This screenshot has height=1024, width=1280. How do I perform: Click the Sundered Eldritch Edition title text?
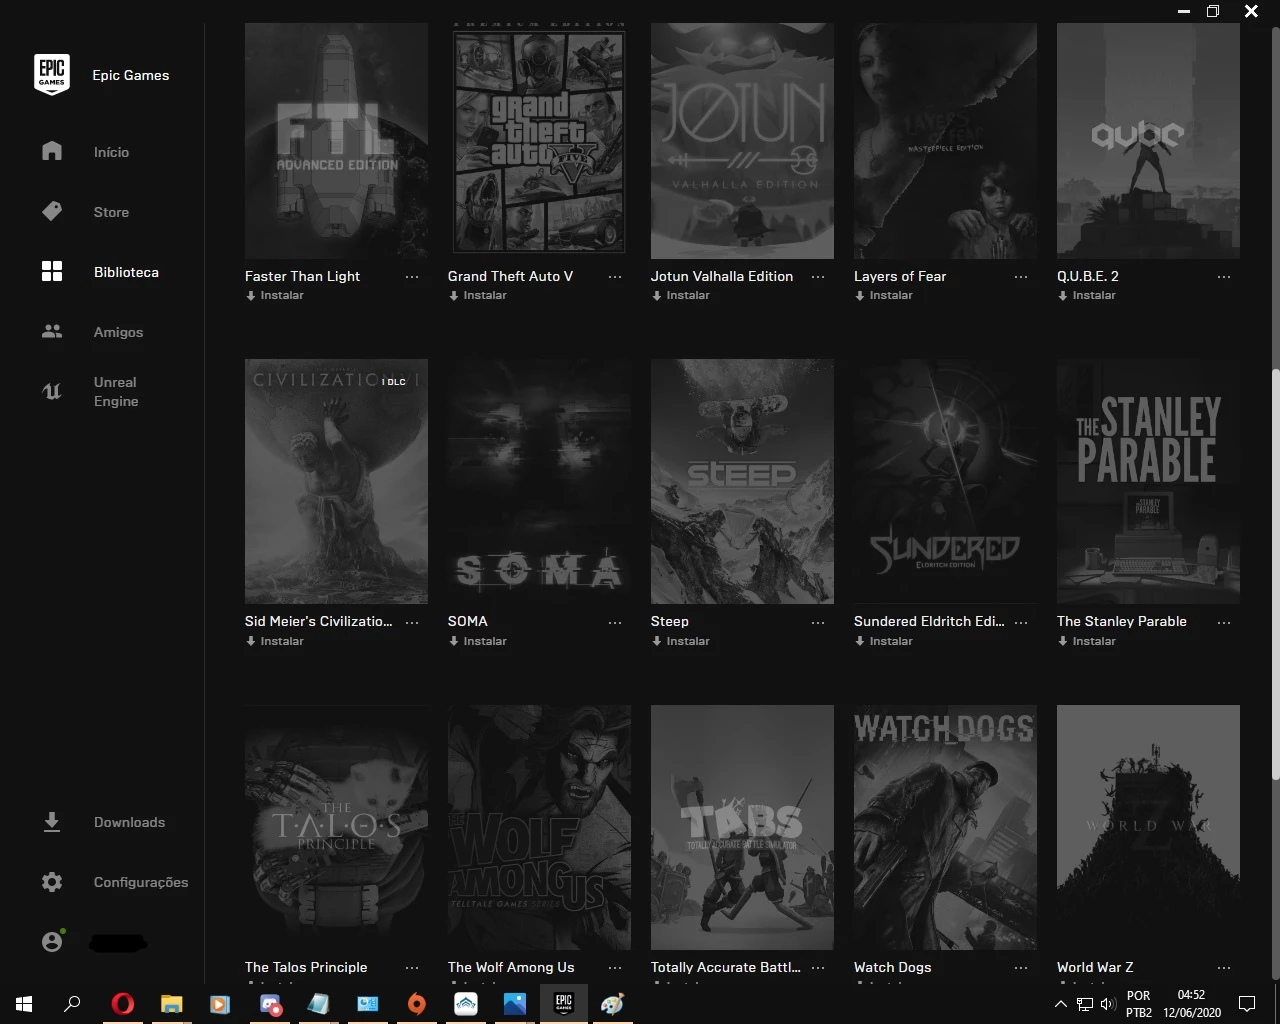point(929,621)
